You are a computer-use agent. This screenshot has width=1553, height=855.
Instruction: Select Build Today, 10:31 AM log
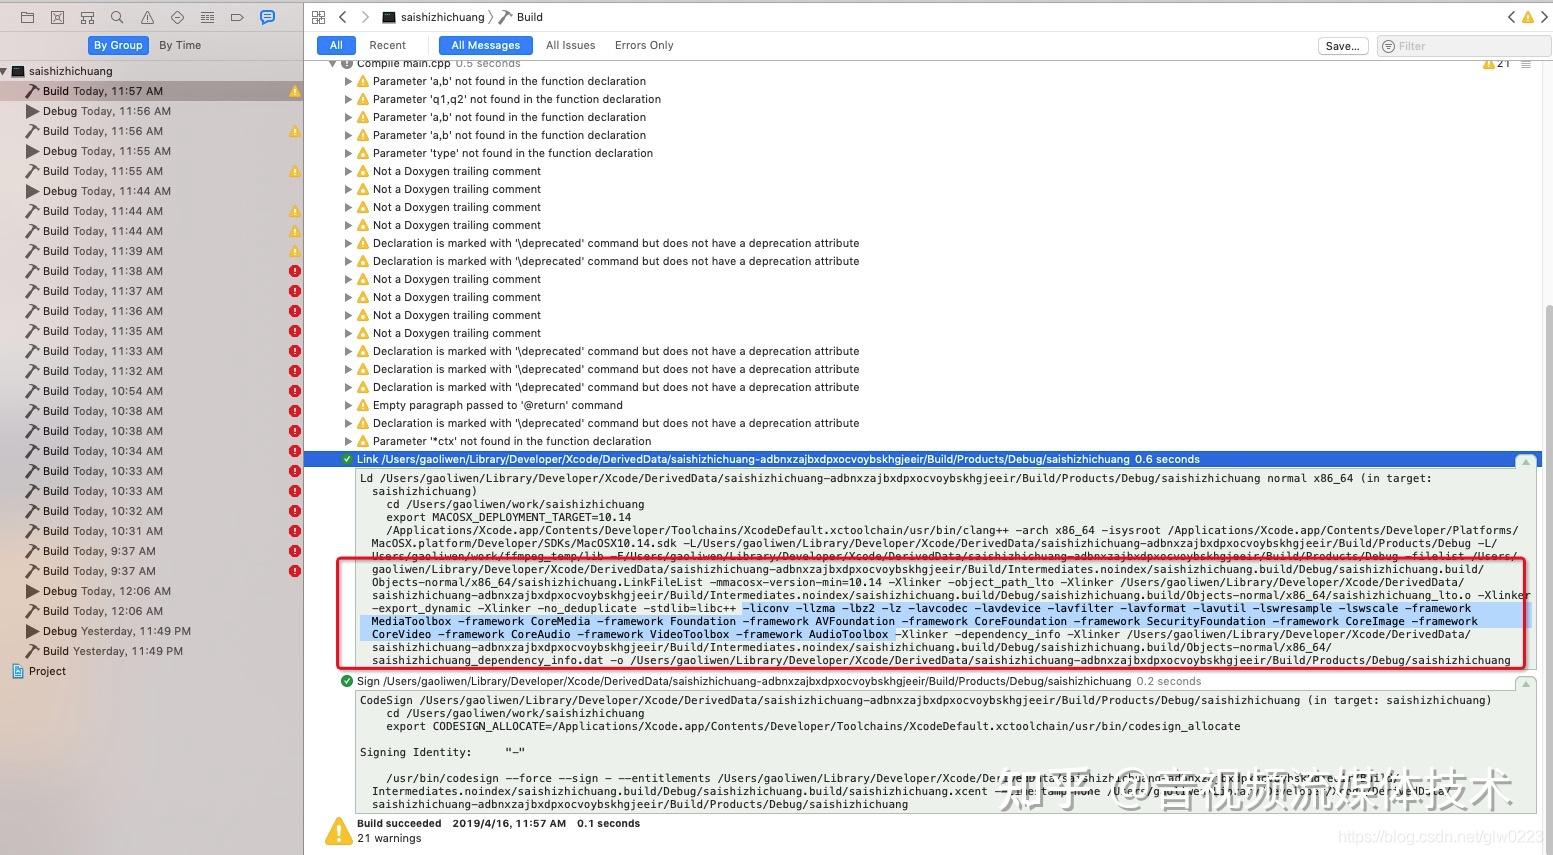pos(152,531)
